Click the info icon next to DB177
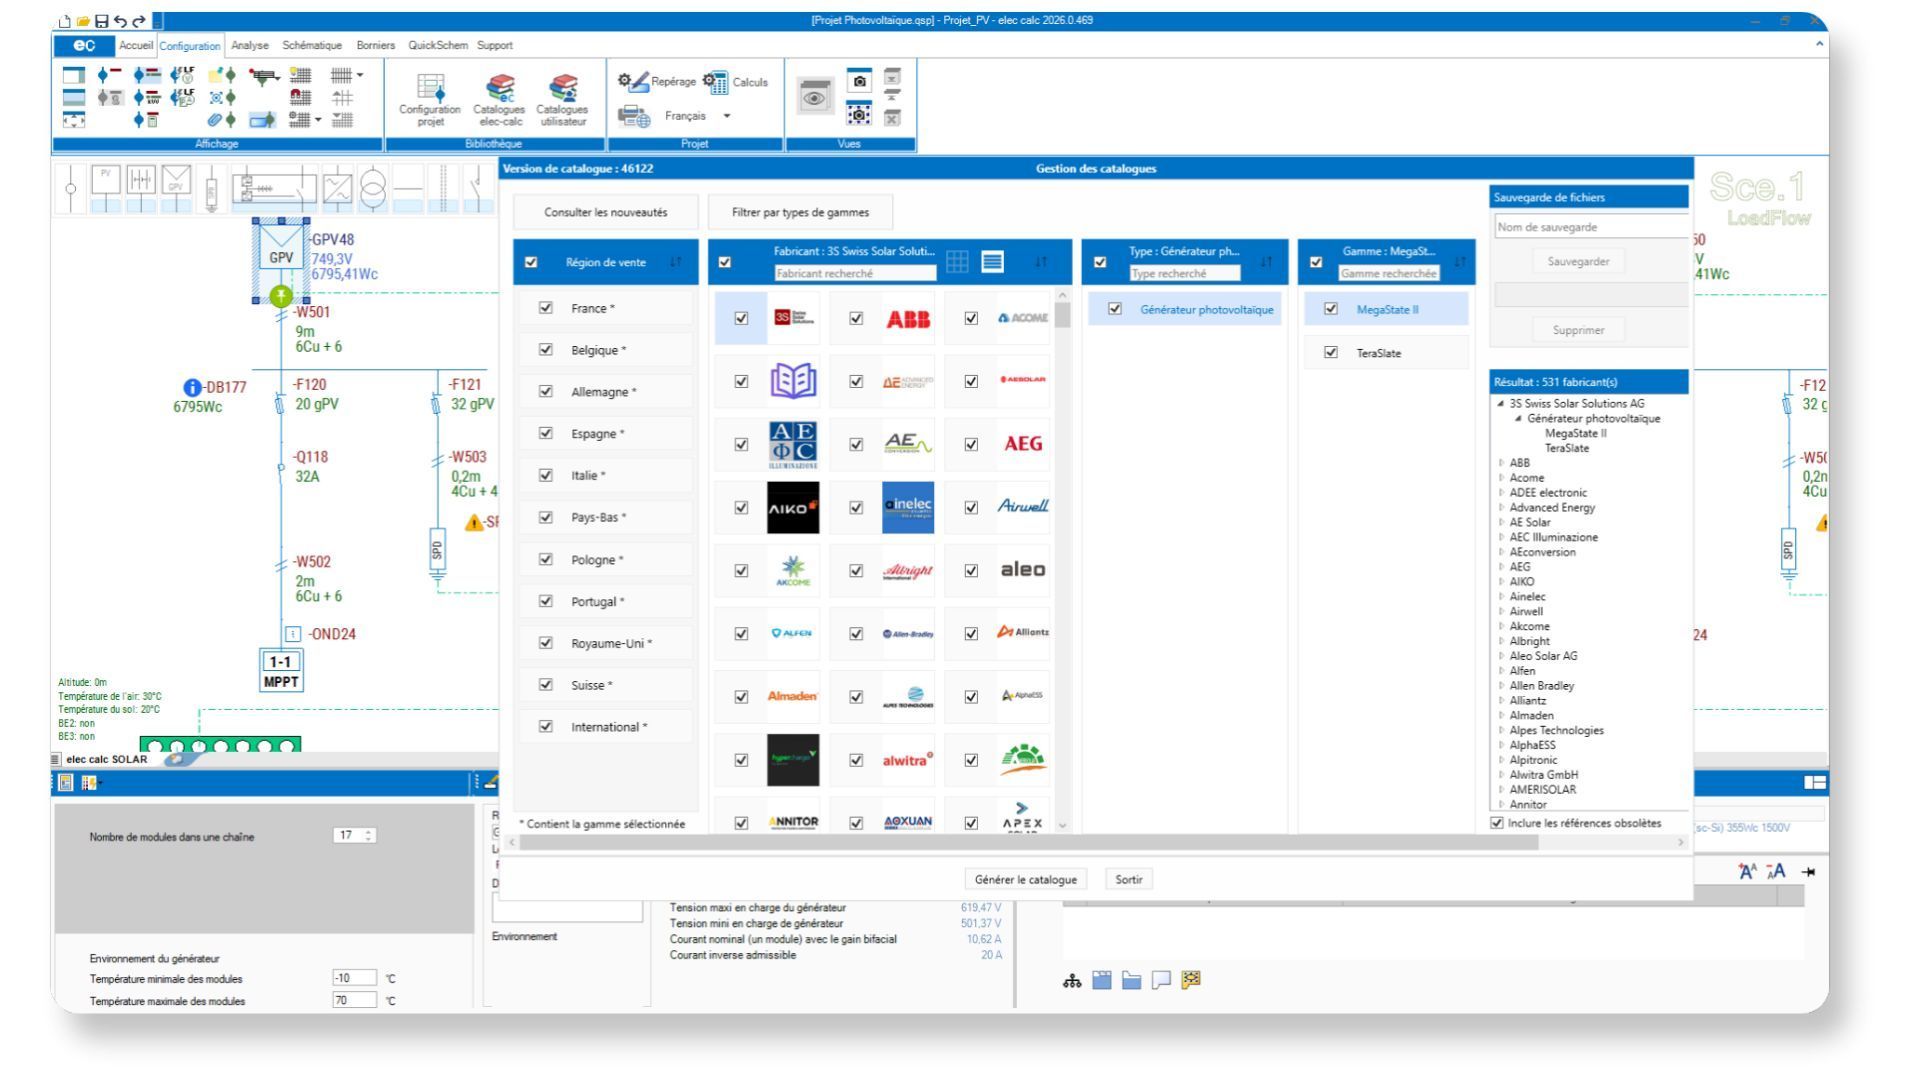This screenshot has width=1919, height=1076. 191,388
